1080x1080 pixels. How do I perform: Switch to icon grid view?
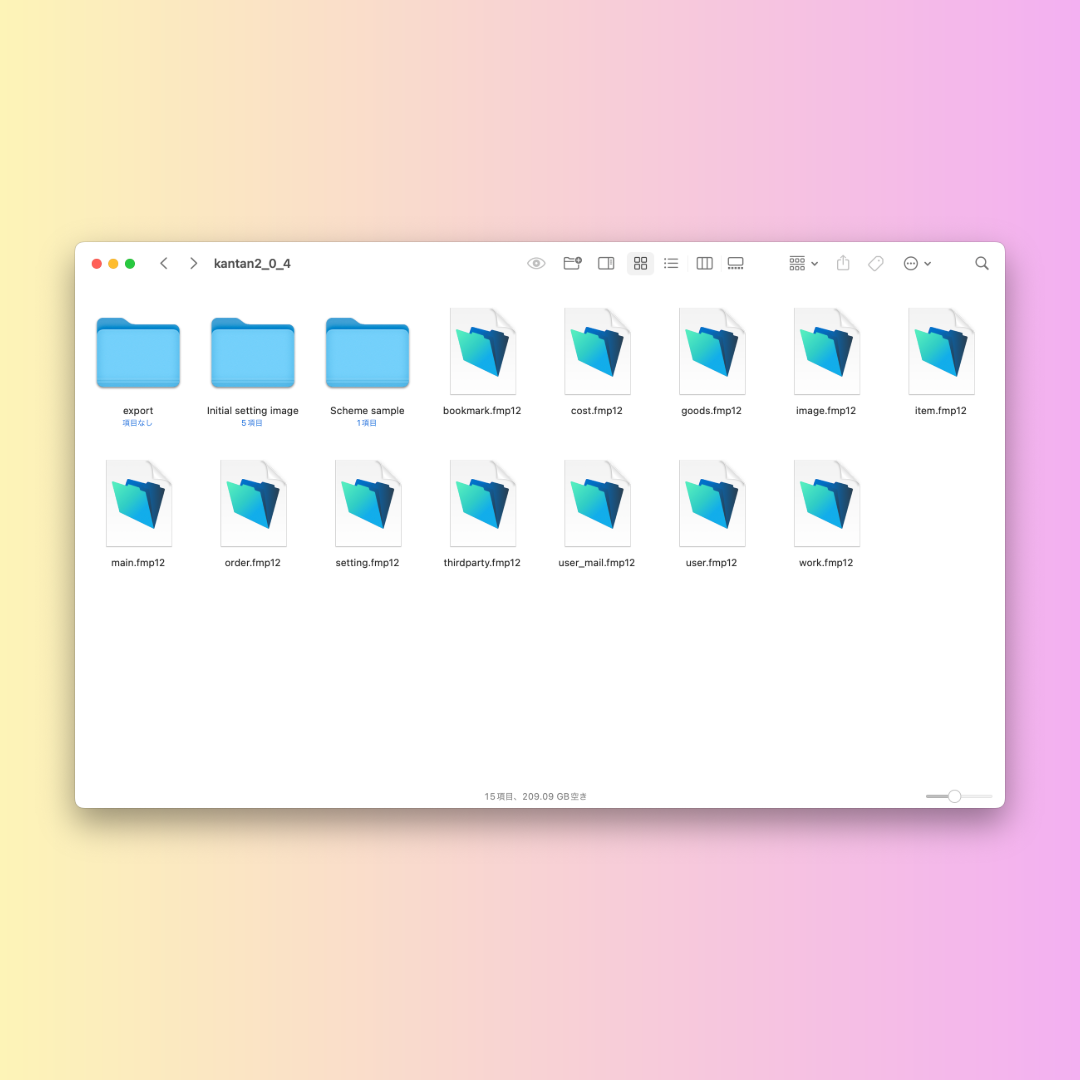click(640, 263)
